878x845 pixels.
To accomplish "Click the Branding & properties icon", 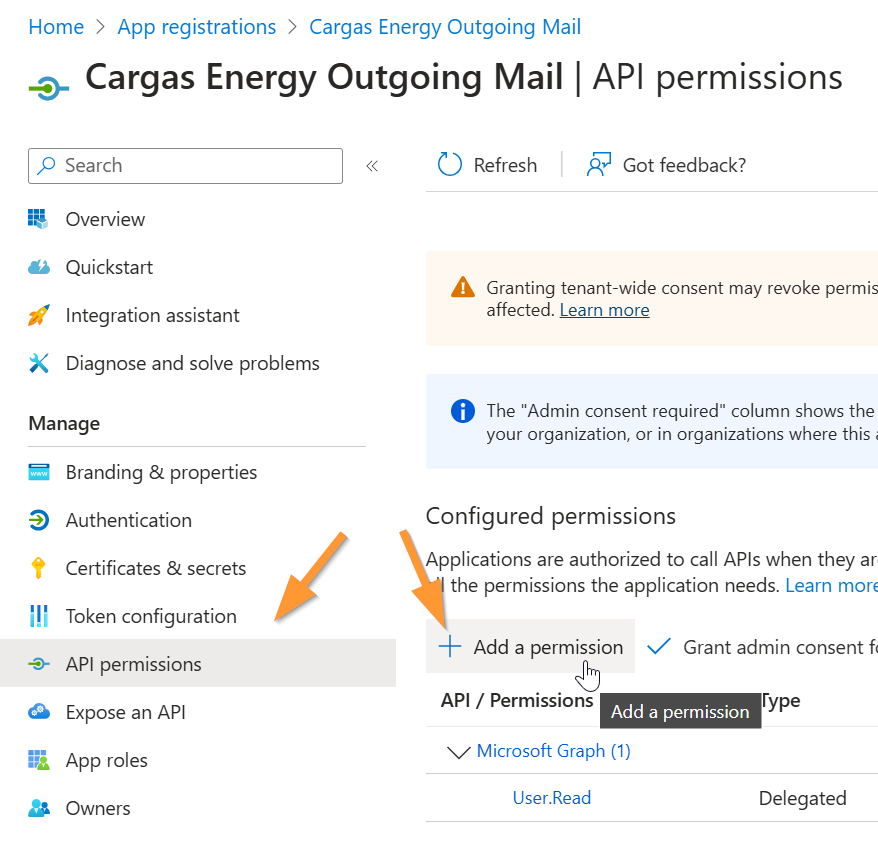I will [x=39, y=472].
